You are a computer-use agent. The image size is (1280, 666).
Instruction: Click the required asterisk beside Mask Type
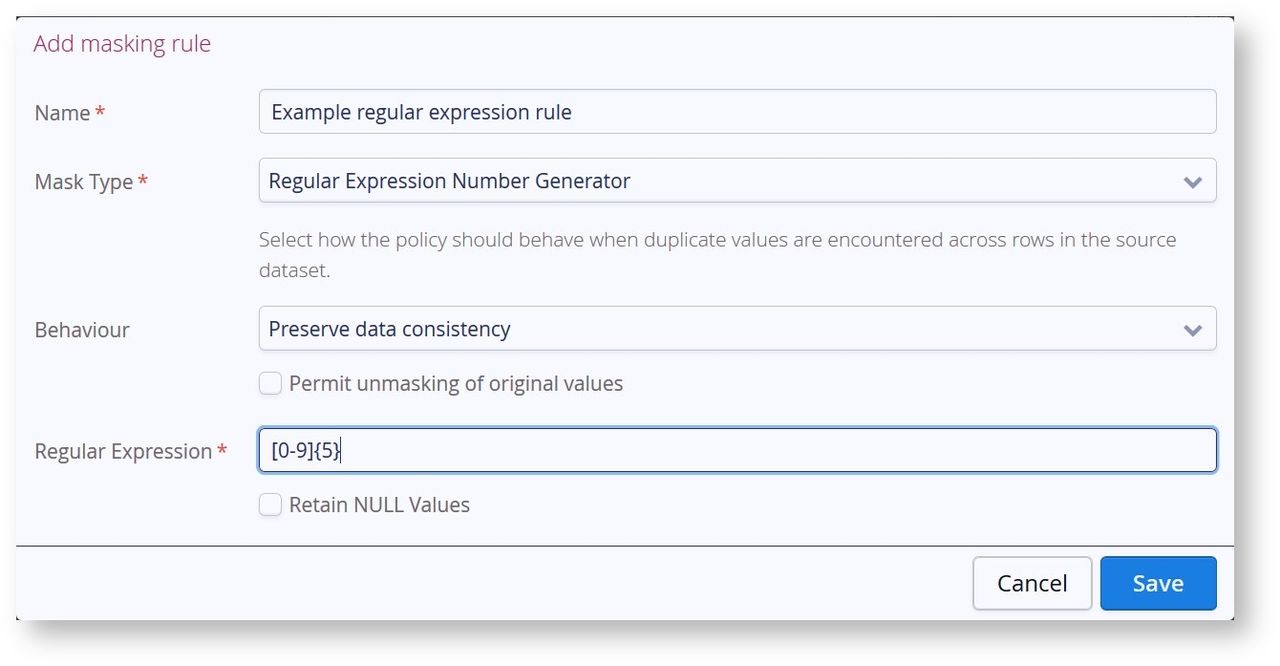[x=143, y=181]
